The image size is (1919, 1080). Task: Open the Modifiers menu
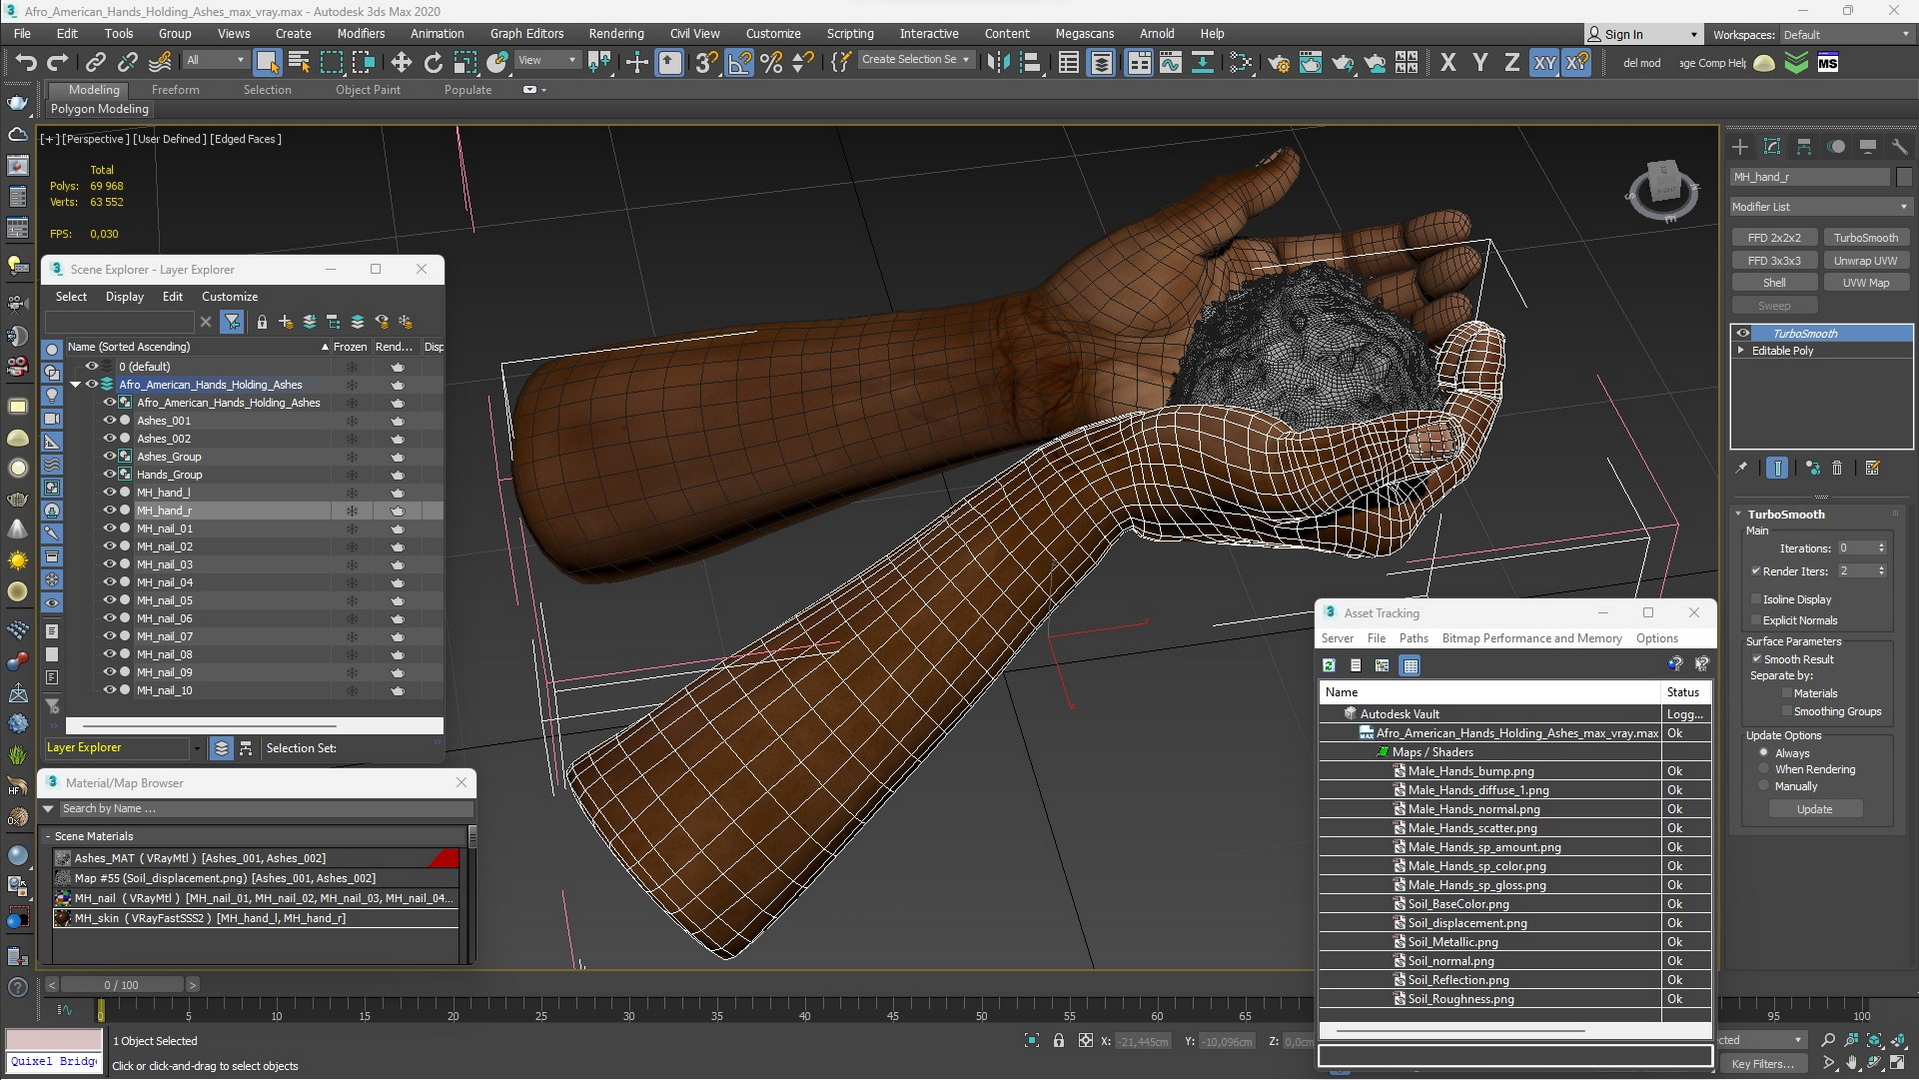coord(360,33)
